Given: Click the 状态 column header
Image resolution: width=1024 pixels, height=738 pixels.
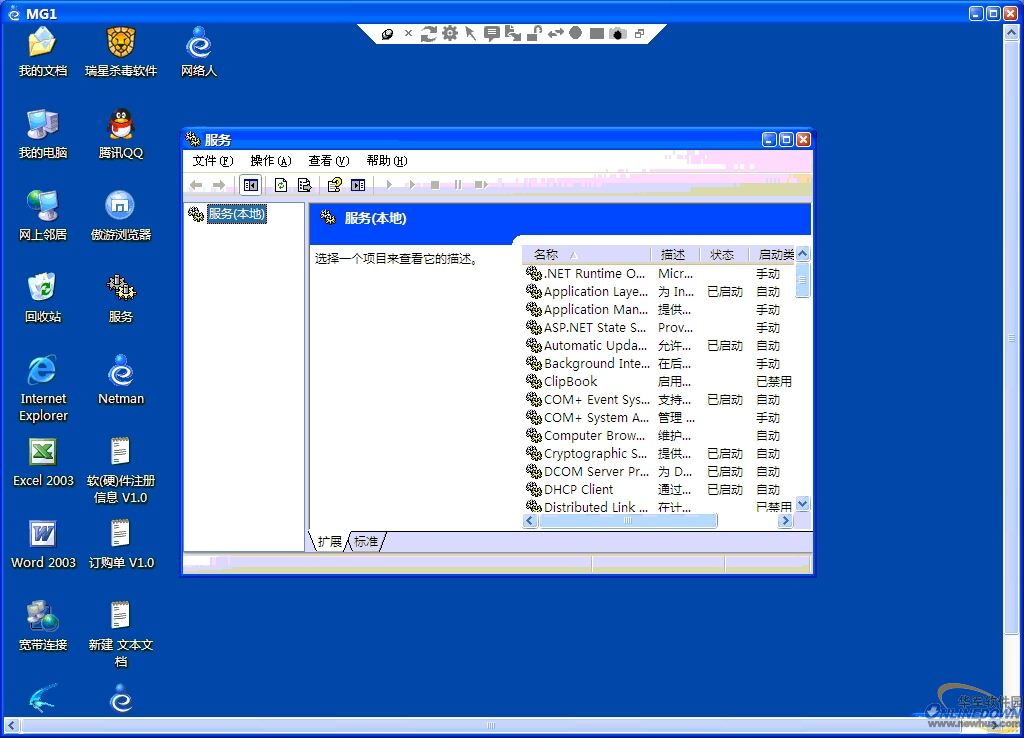Looking at the screenshot, I should [x=721, y=255].
